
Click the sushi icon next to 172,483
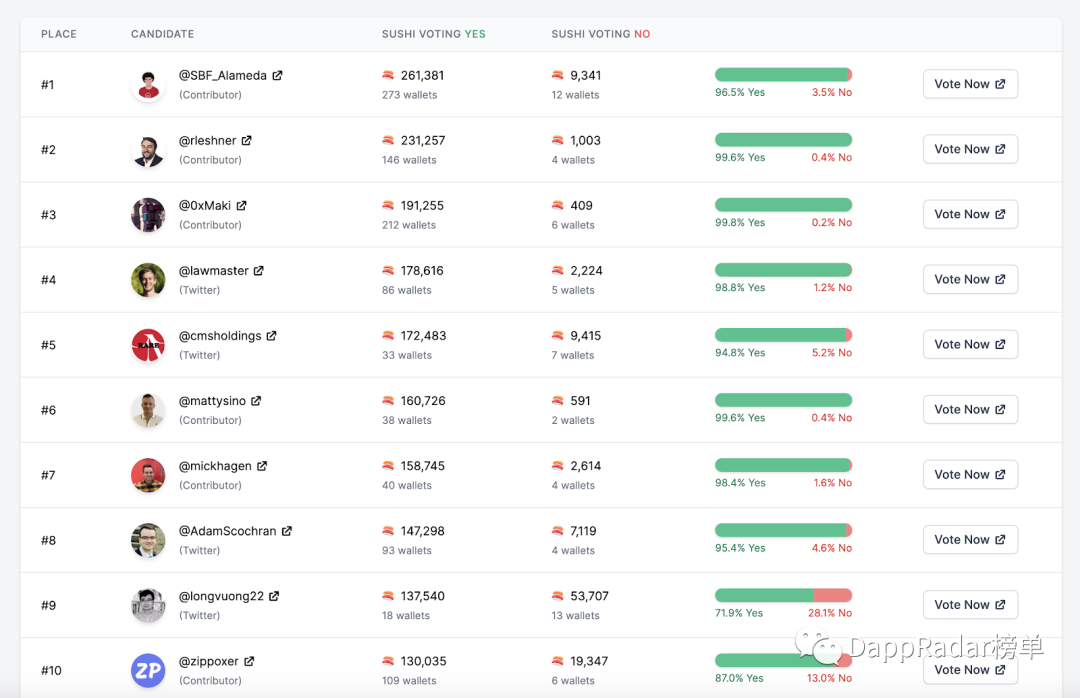388,336
